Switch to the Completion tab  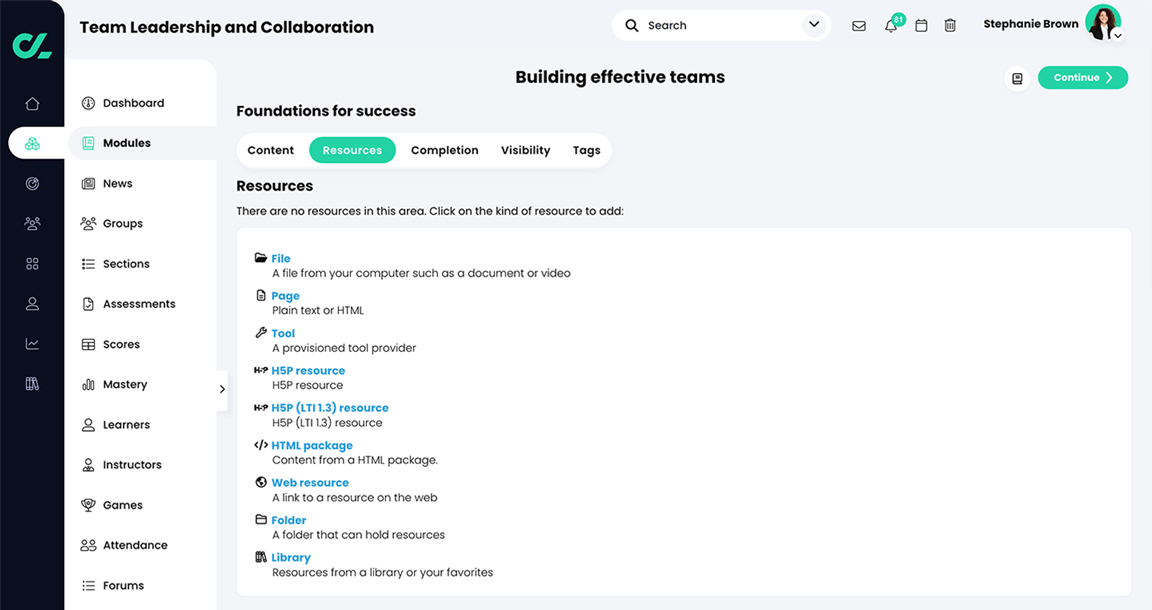click(444, 150)
